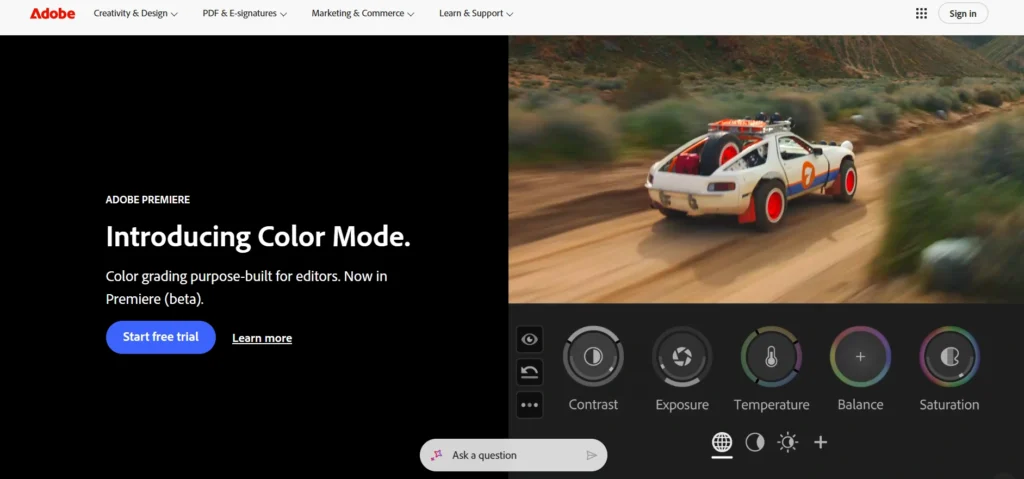Image resolution: width=1024 pixels, height=479 pixels.
Task: Click the Saturation label text
Action: coord(949,405)
